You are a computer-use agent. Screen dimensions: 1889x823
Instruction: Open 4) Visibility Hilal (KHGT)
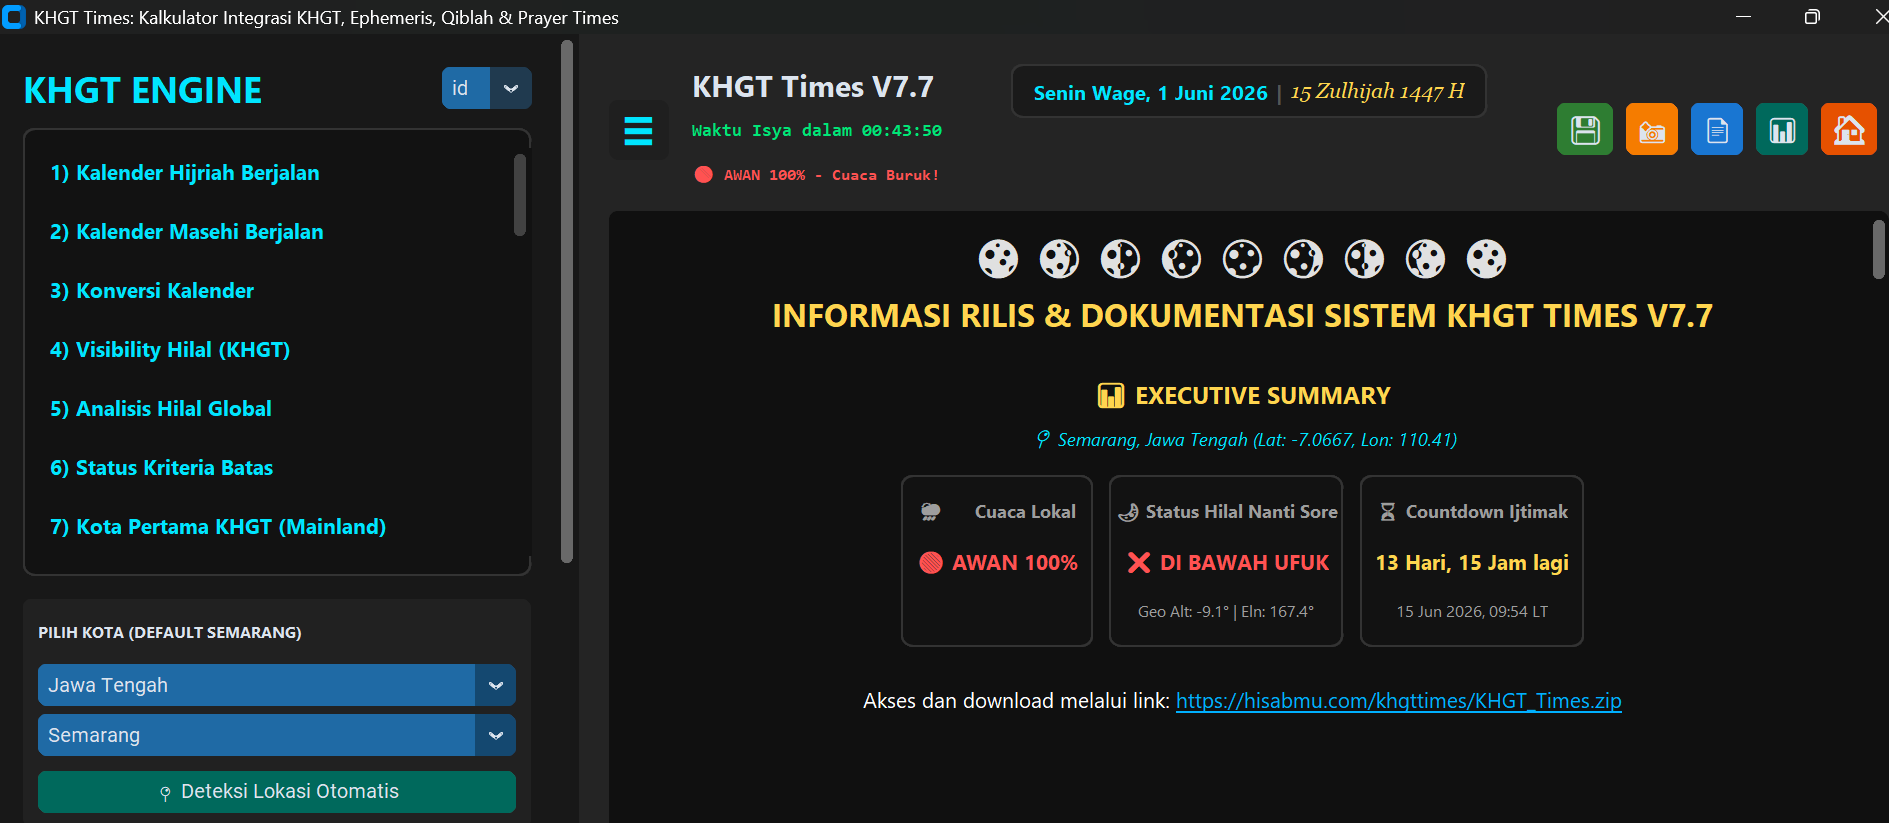click(170, 350)
